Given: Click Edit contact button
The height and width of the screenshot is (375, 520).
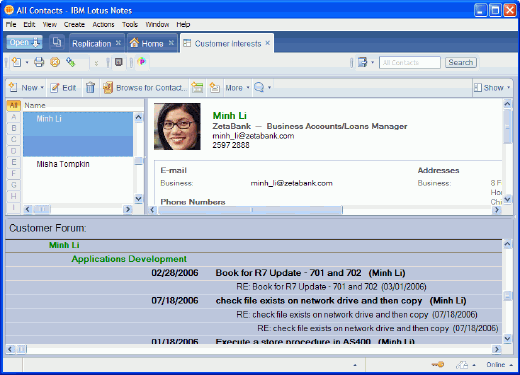Looking at the screenshot, I should pos(63,88).
